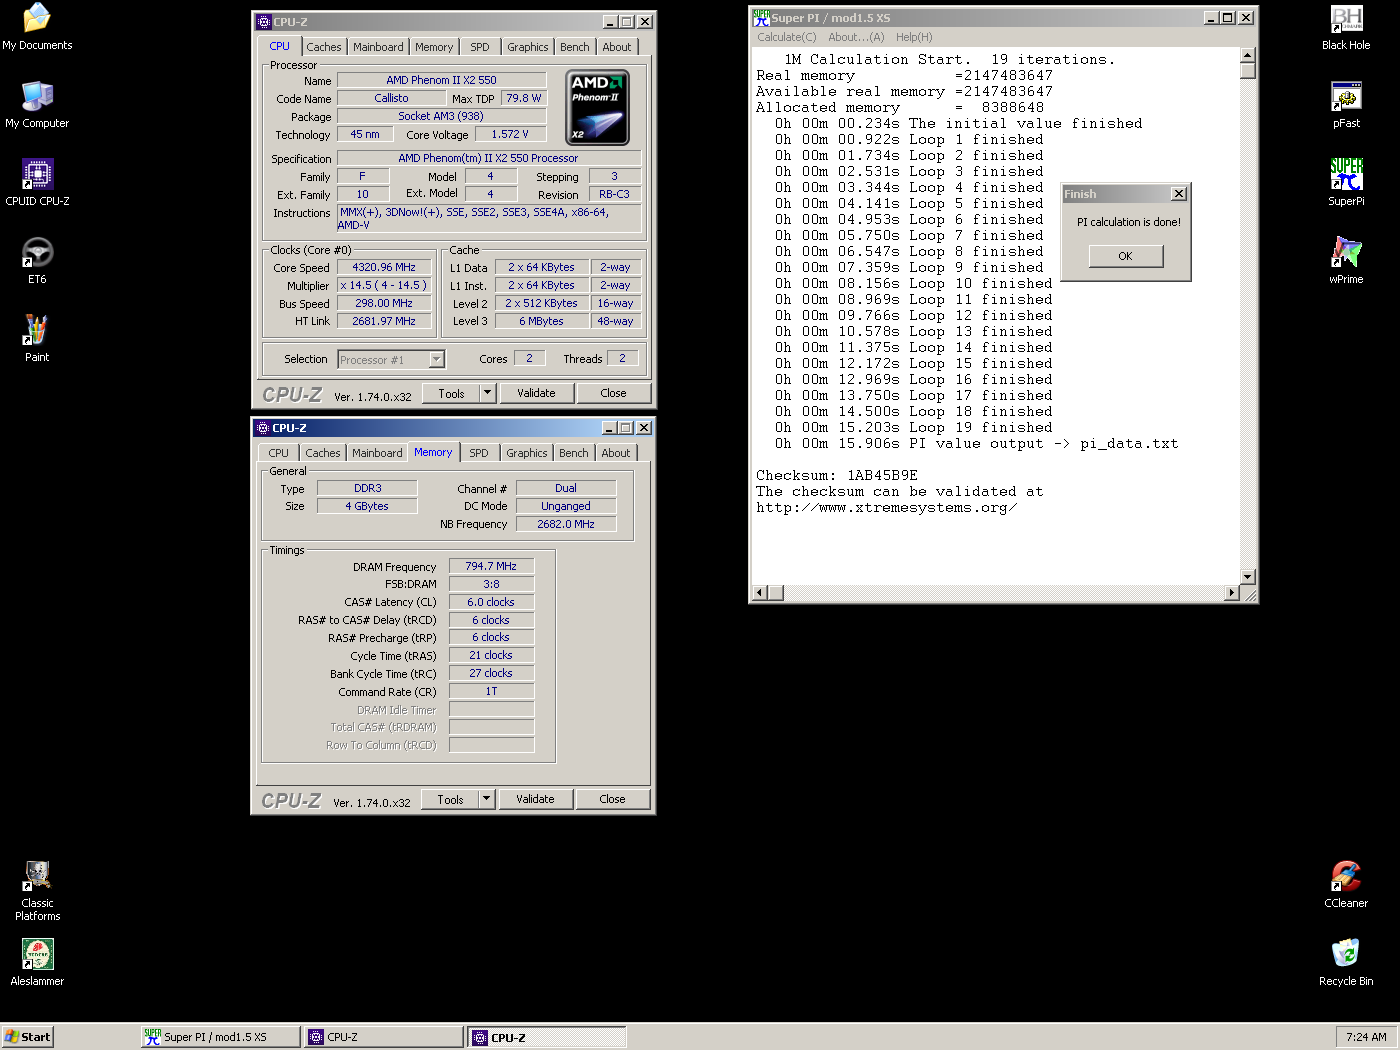This screenshot has width=1400, height=1050.
Task: Select the ET6 desktop shortcut
Action: coord(37,261)
